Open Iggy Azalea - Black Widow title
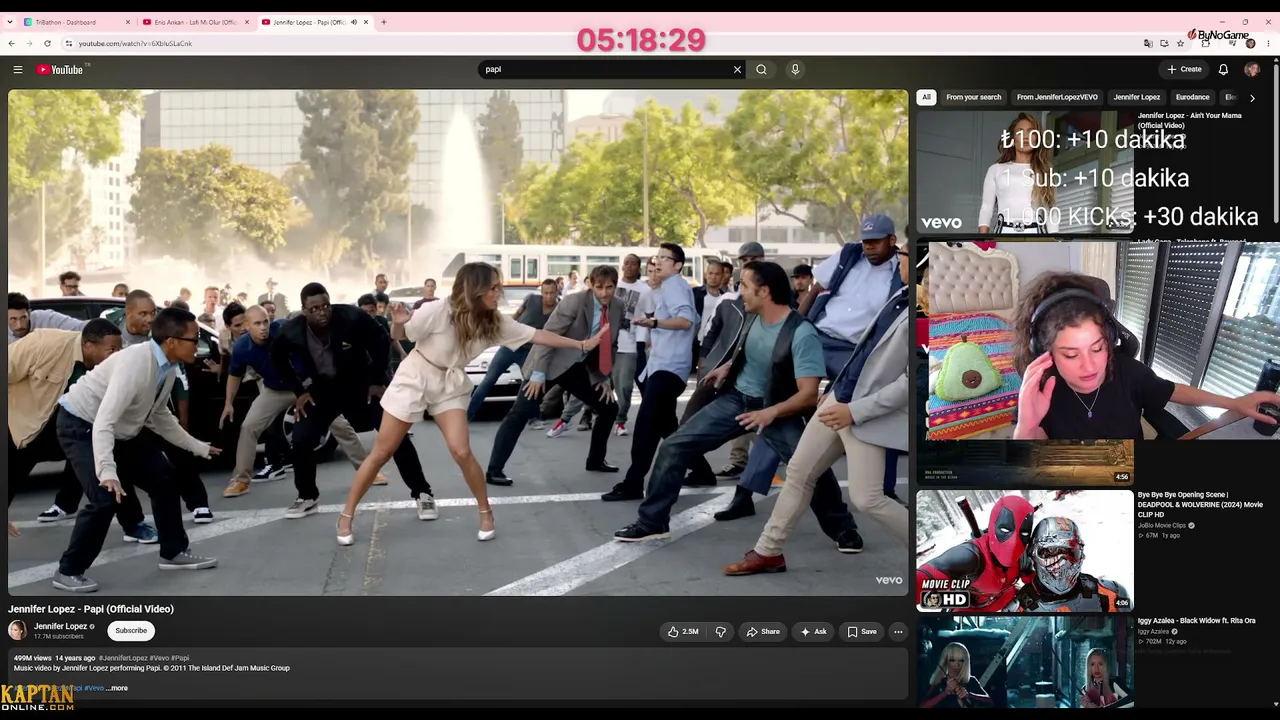 pyautogui.click(x=1196, y=621)
